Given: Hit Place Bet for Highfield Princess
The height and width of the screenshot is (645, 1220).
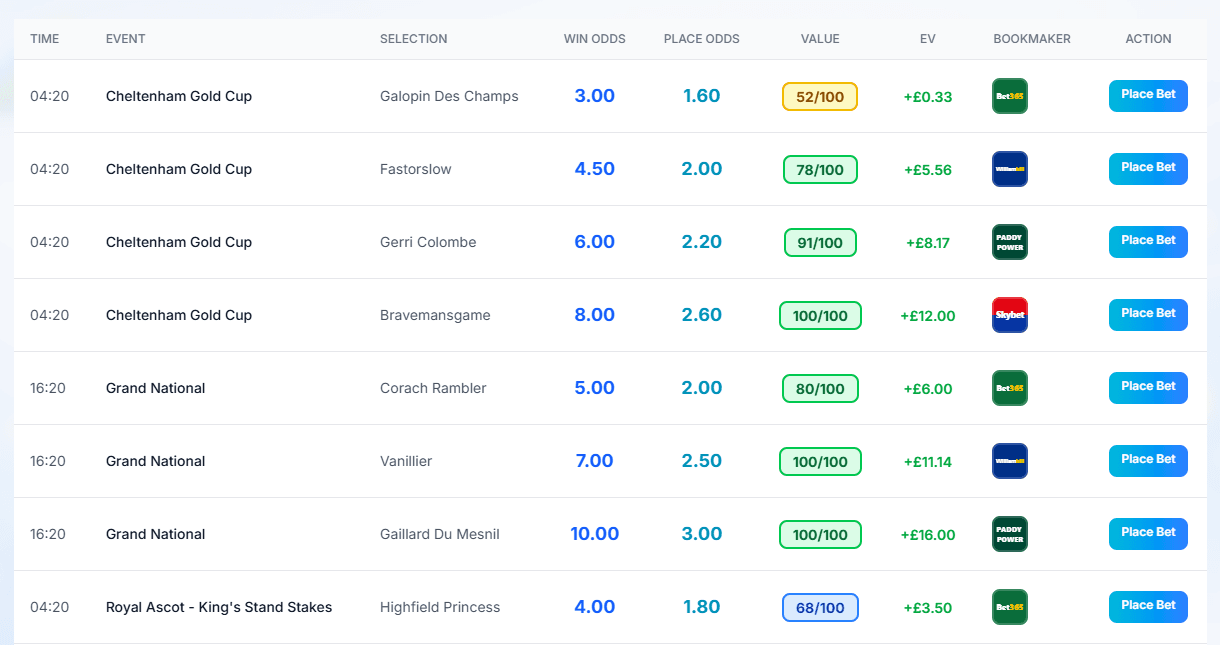Looking at the screenshot, I should point(1148,607).
